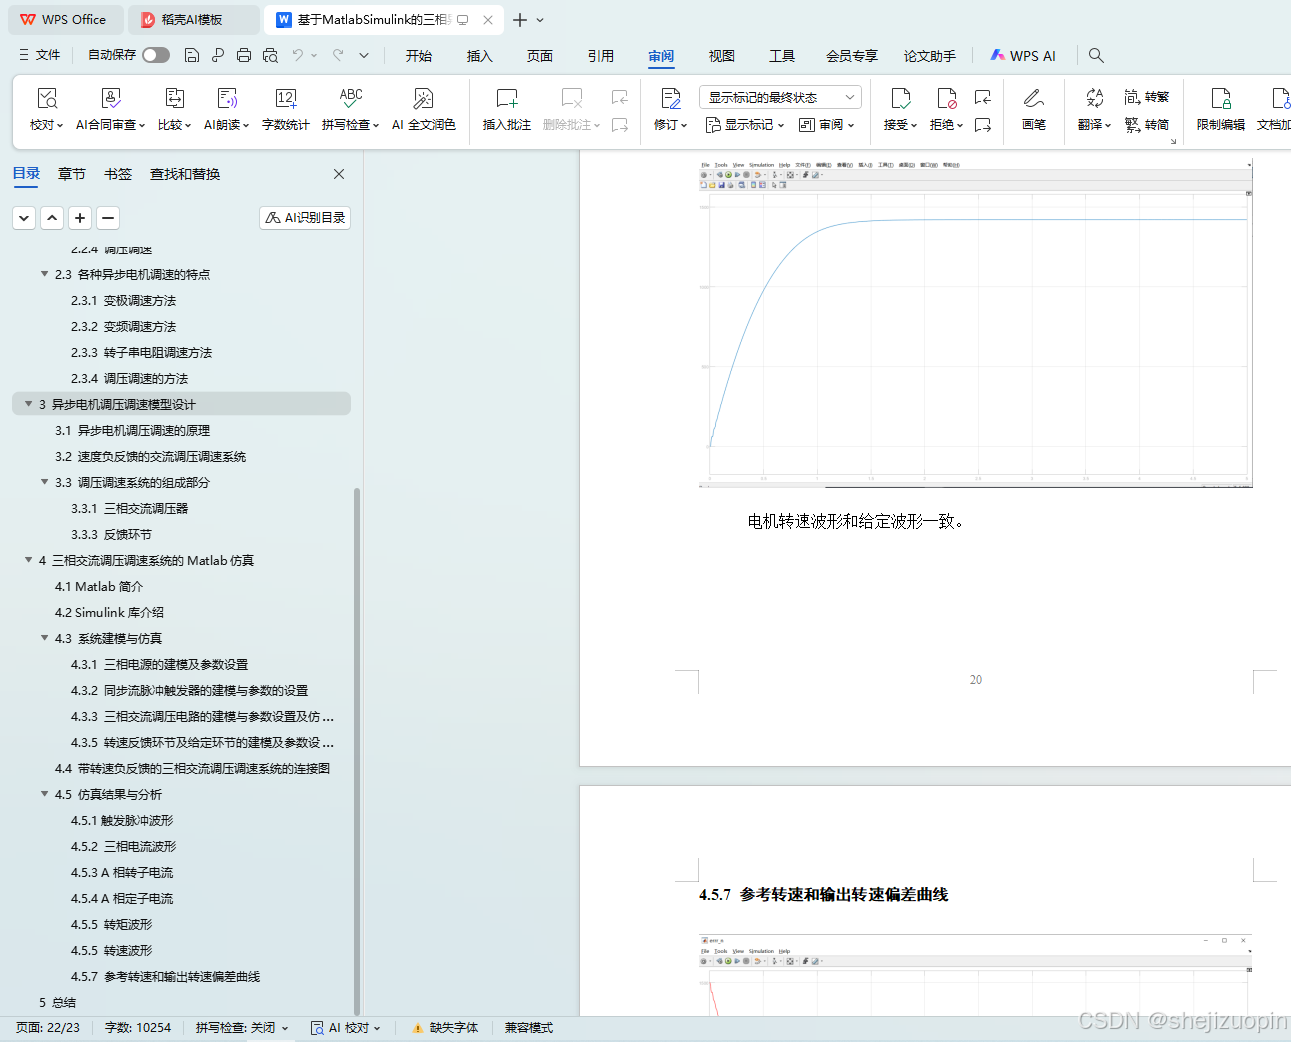Screen dimensions: 1291x1042
Task: Switch to the 引用 ribbon tab
Action: 601,56
